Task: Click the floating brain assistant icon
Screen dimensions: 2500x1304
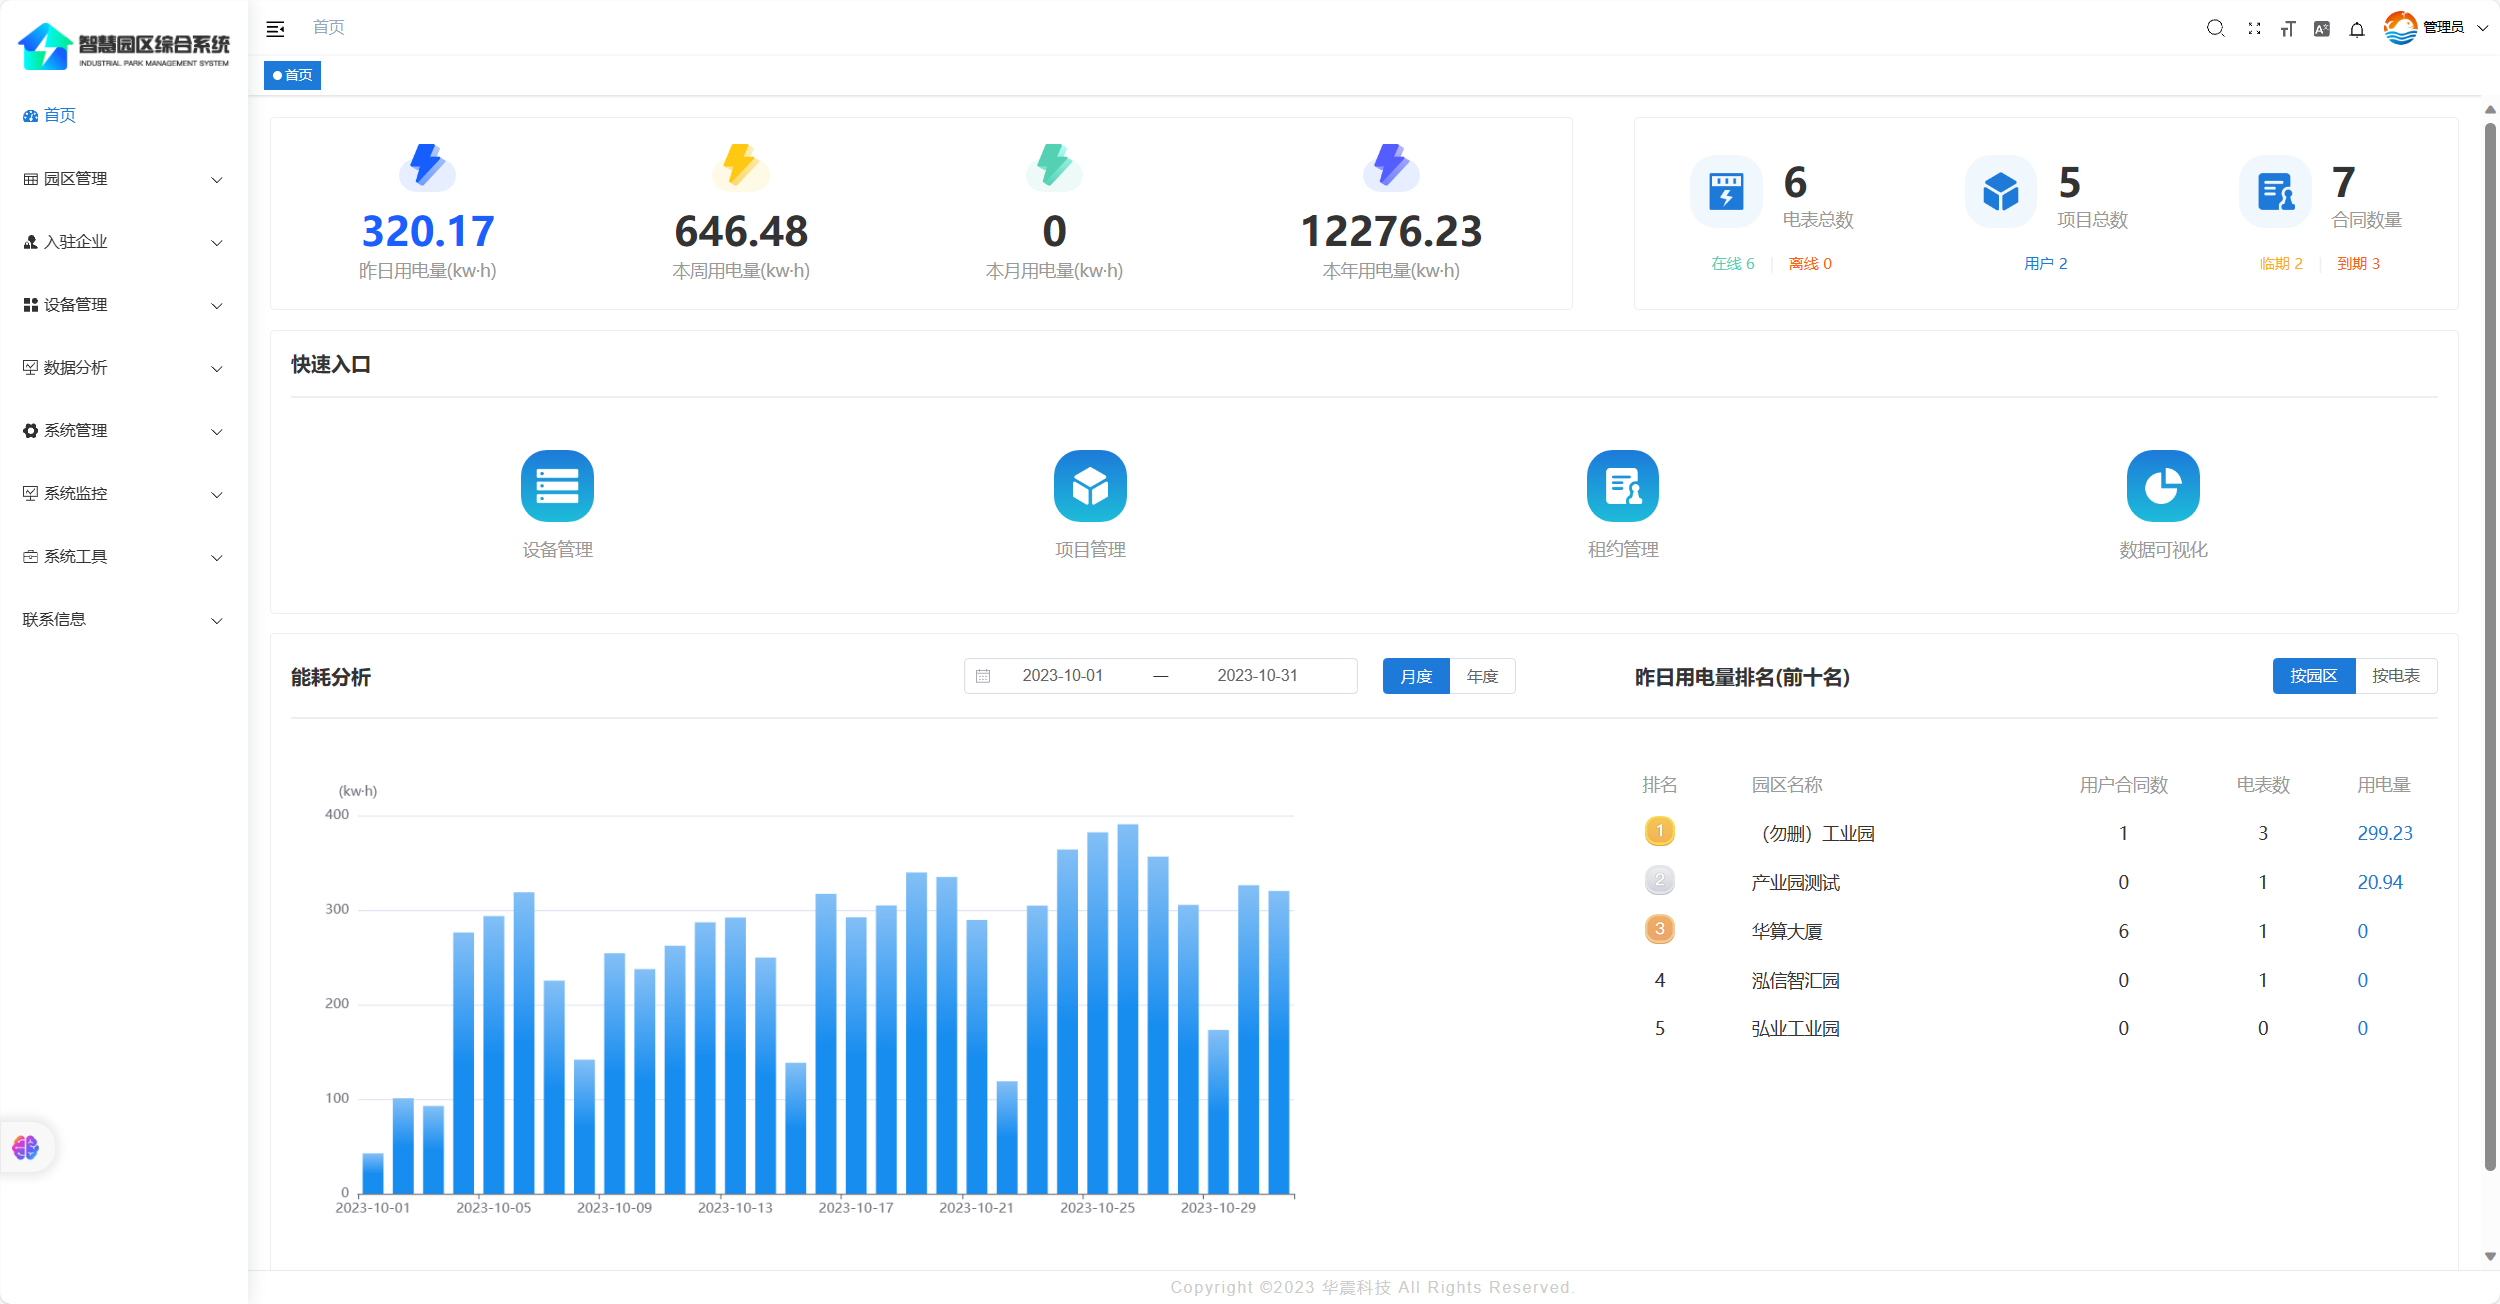Action: pos(26,1147)
